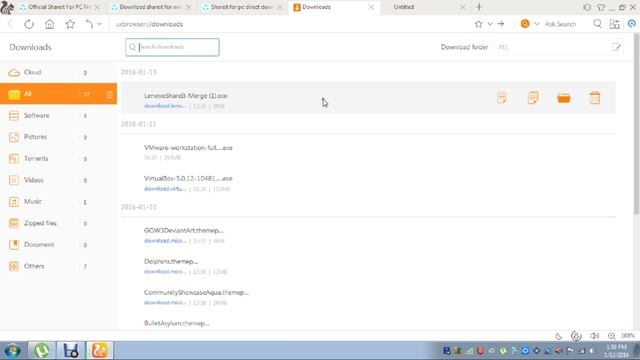This screenshot has height=360, width=640.
Task: Open the first action icon for LenovoShareIt-Merge
Action: [502, 98]
